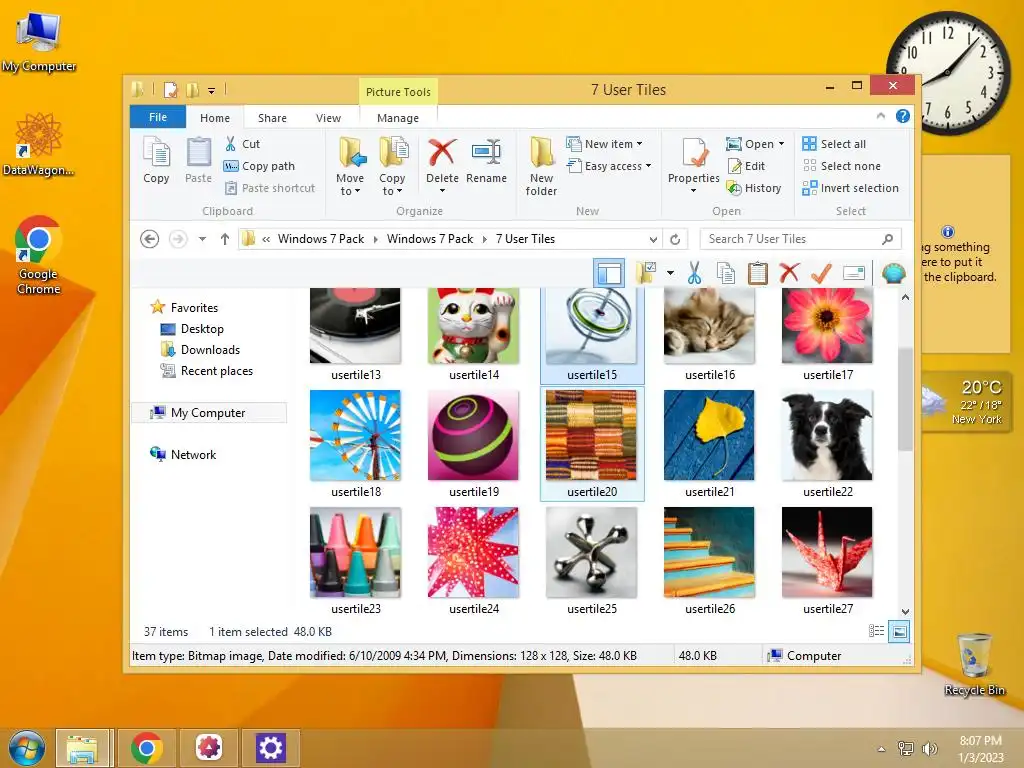This screenshot has width=1024, height=768.
Task: Select the usertile18 ferris wheel thumbnail
Action: click(355, 436)
